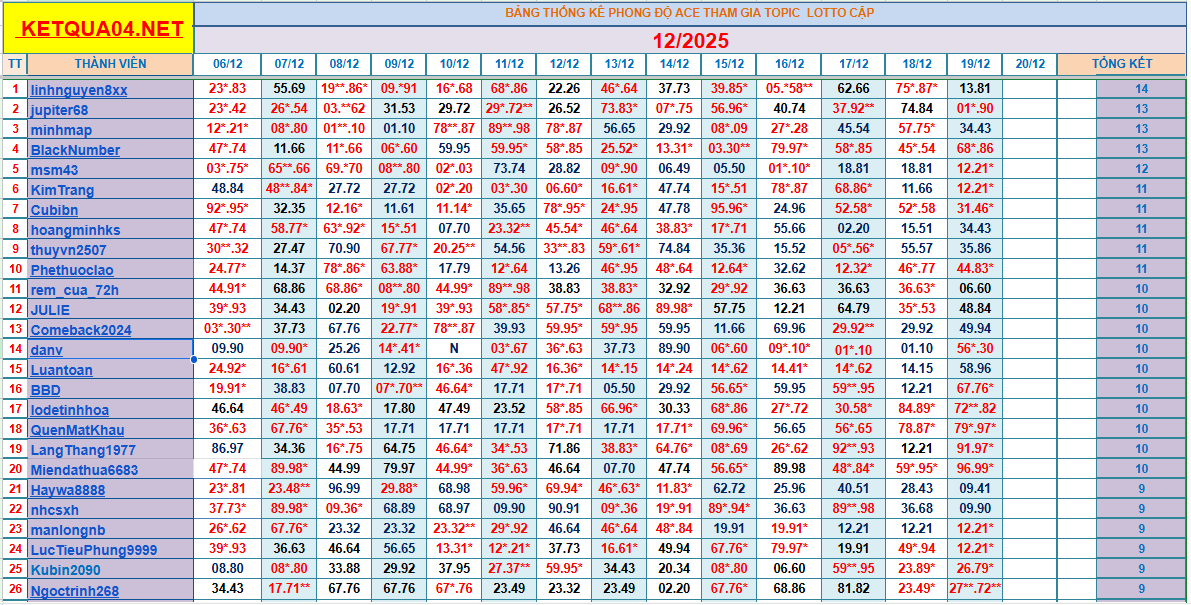Click LangThang1977 member link
Image resolution: width=1191 pixels, height=605 pixels.
[83, 450]
